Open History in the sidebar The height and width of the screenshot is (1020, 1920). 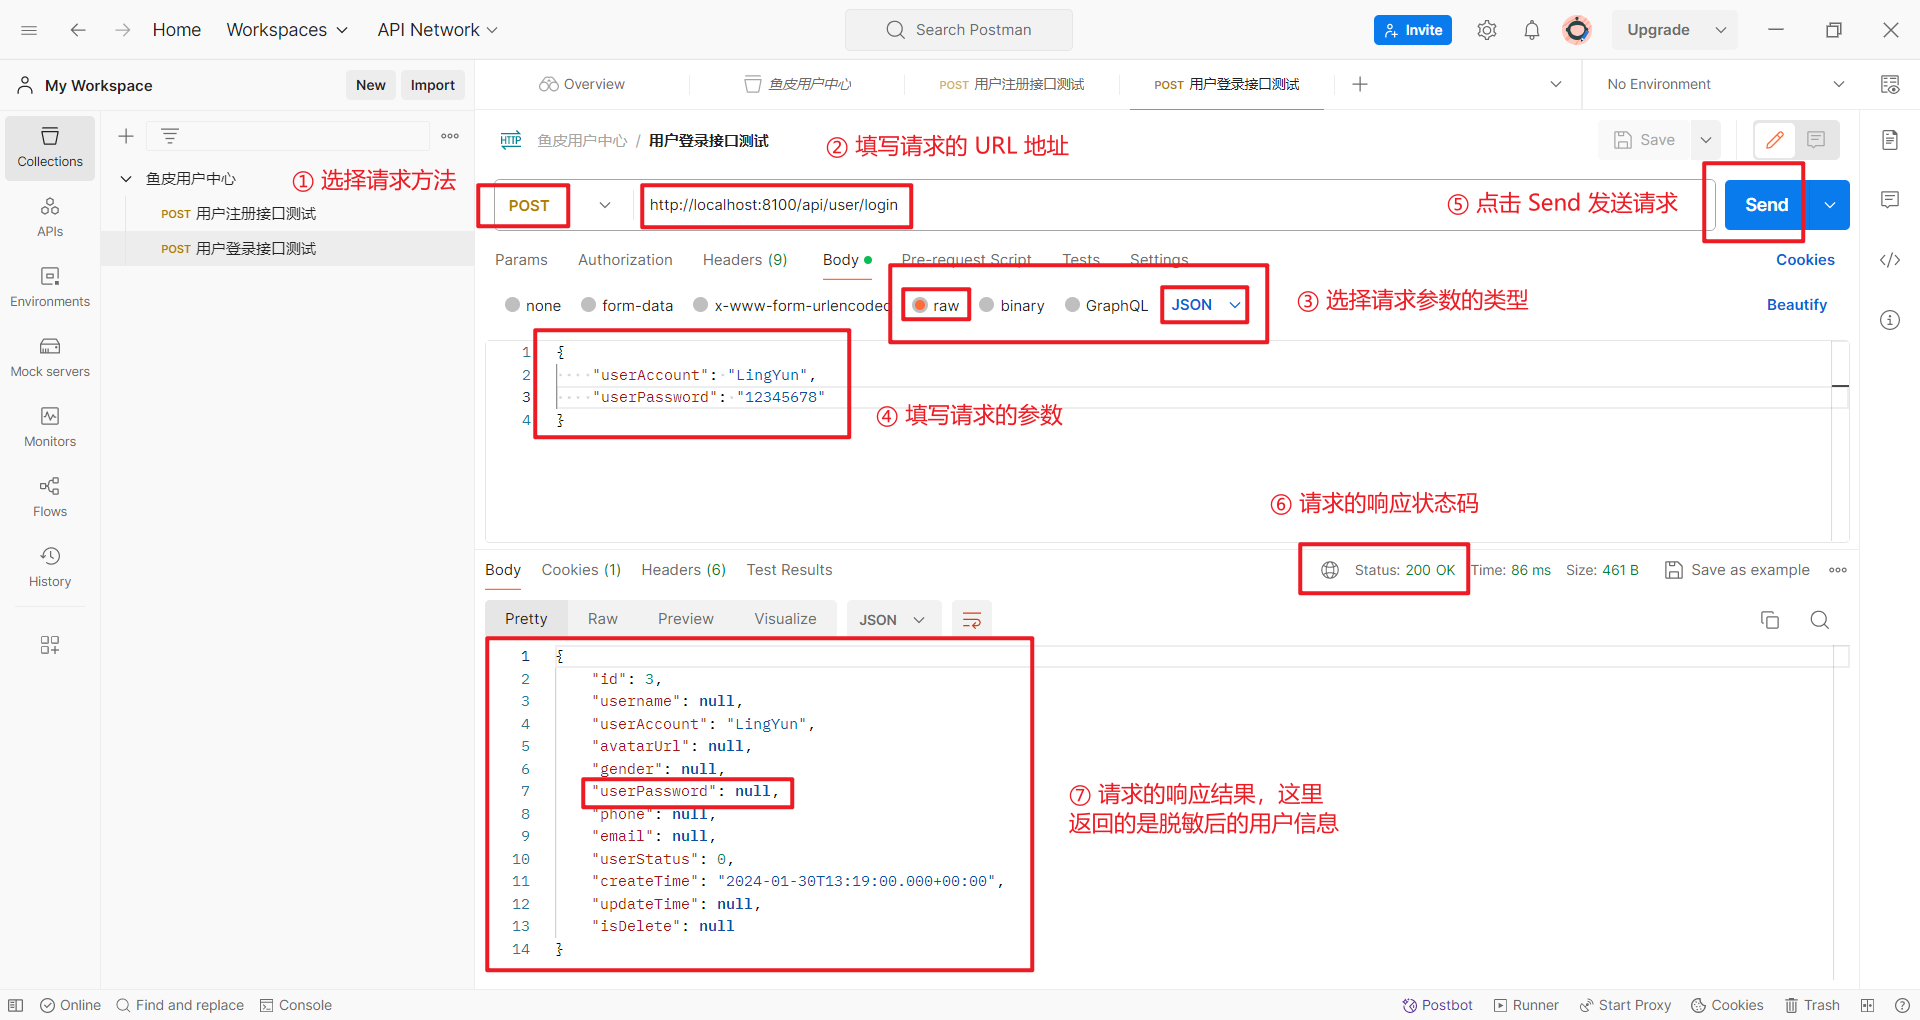click(50, 567)
